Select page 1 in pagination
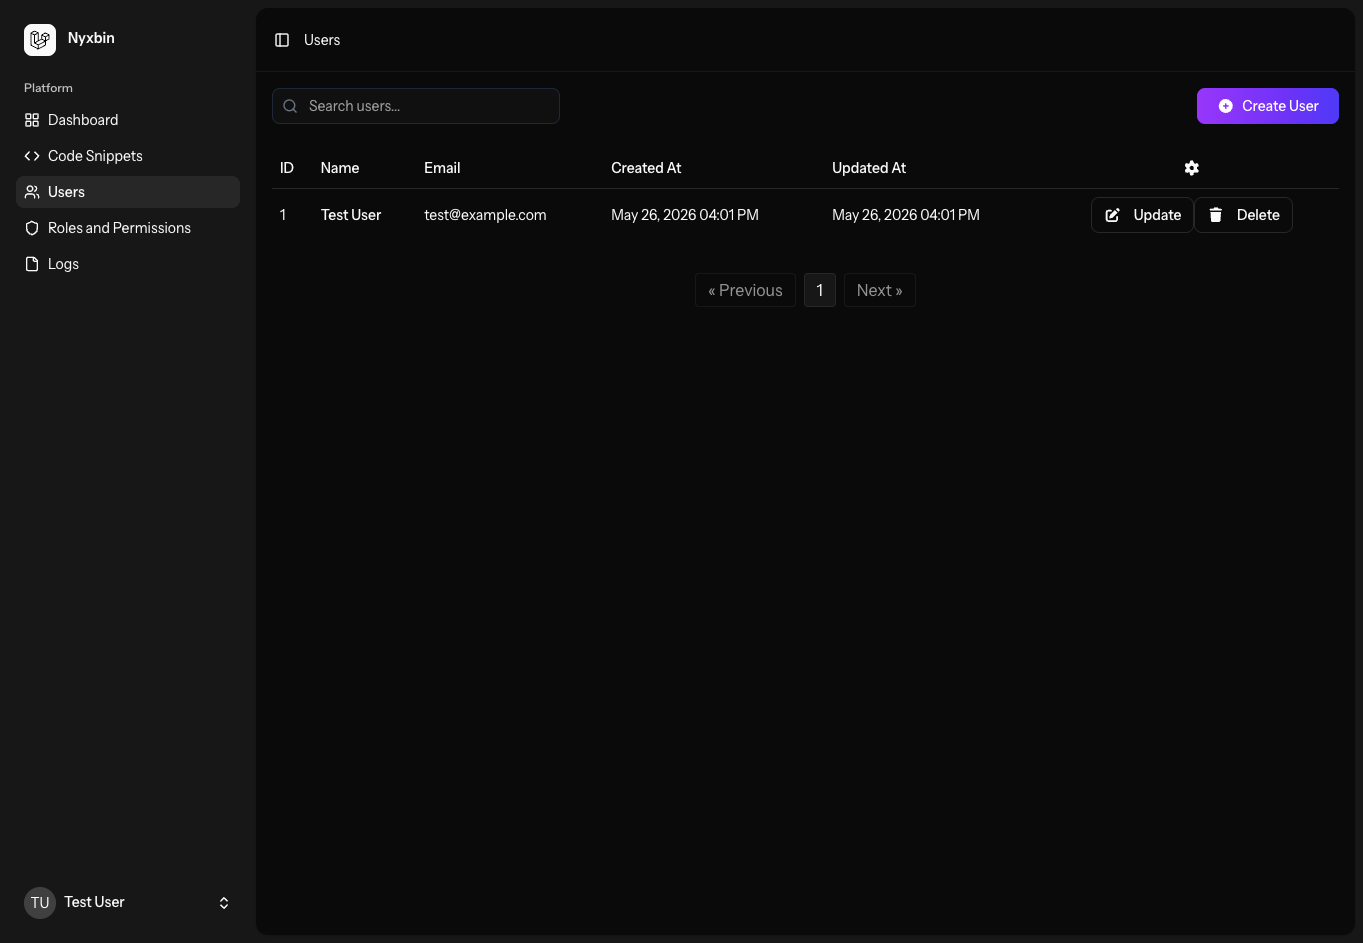 point(820,290)
